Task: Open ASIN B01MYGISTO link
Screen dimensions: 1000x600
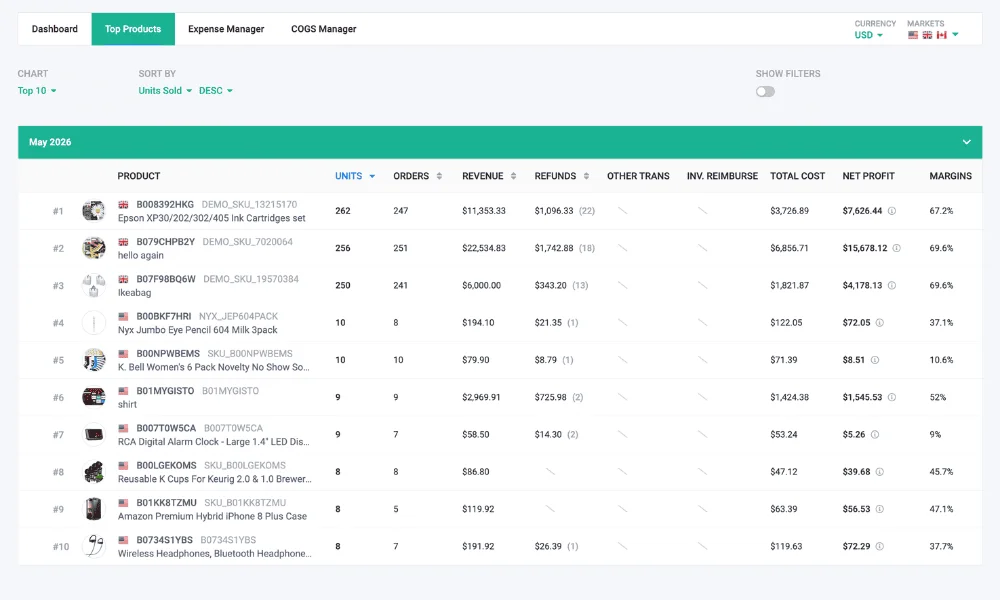Action: [165, 391]
